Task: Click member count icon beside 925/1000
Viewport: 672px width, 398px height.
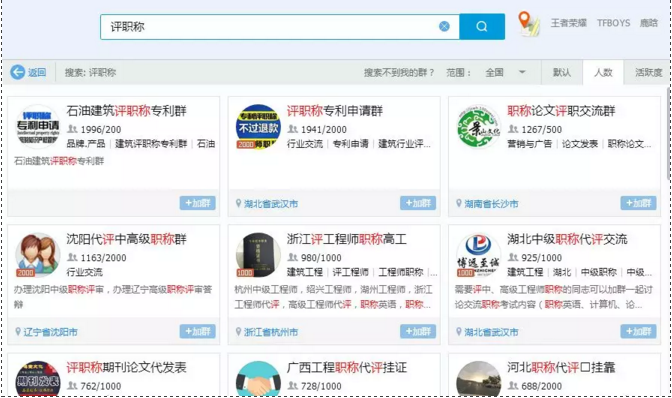Action: [x=513, y=257]
